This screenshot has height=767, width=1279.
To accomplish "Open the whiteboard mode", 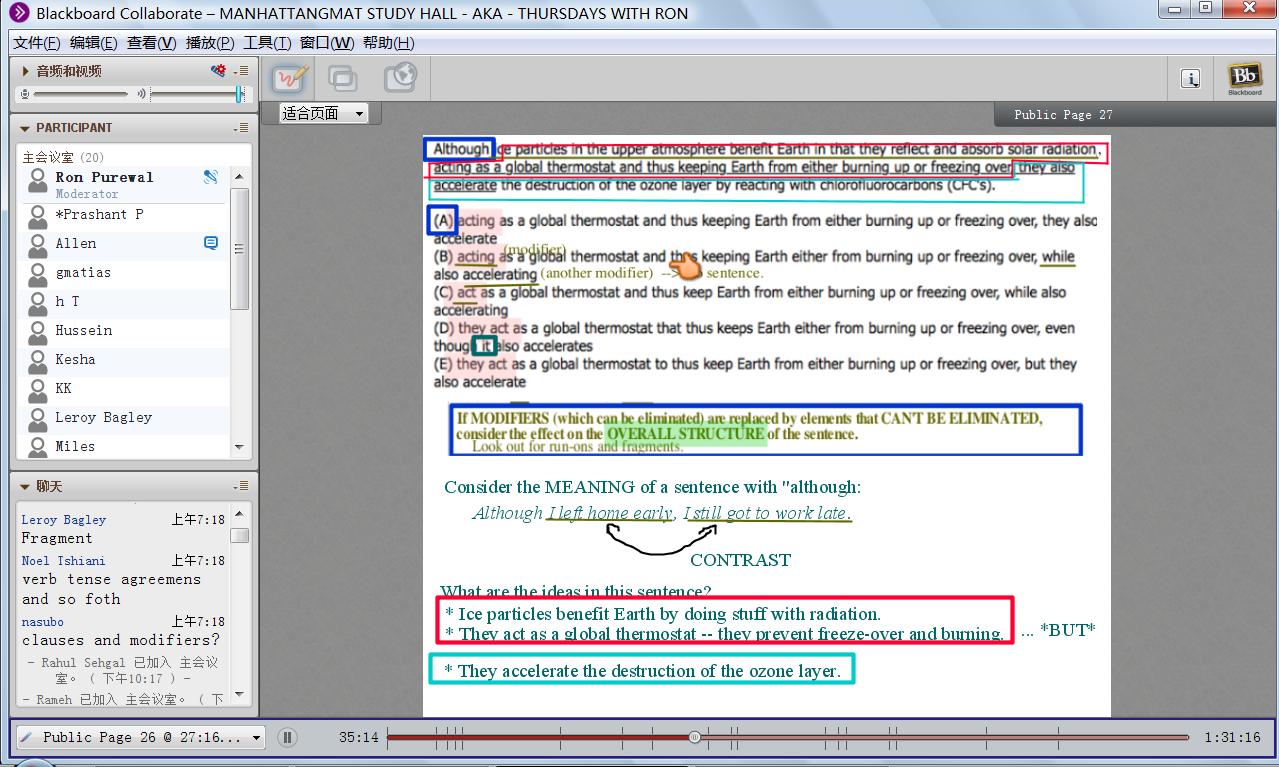I will pos(290,78).
